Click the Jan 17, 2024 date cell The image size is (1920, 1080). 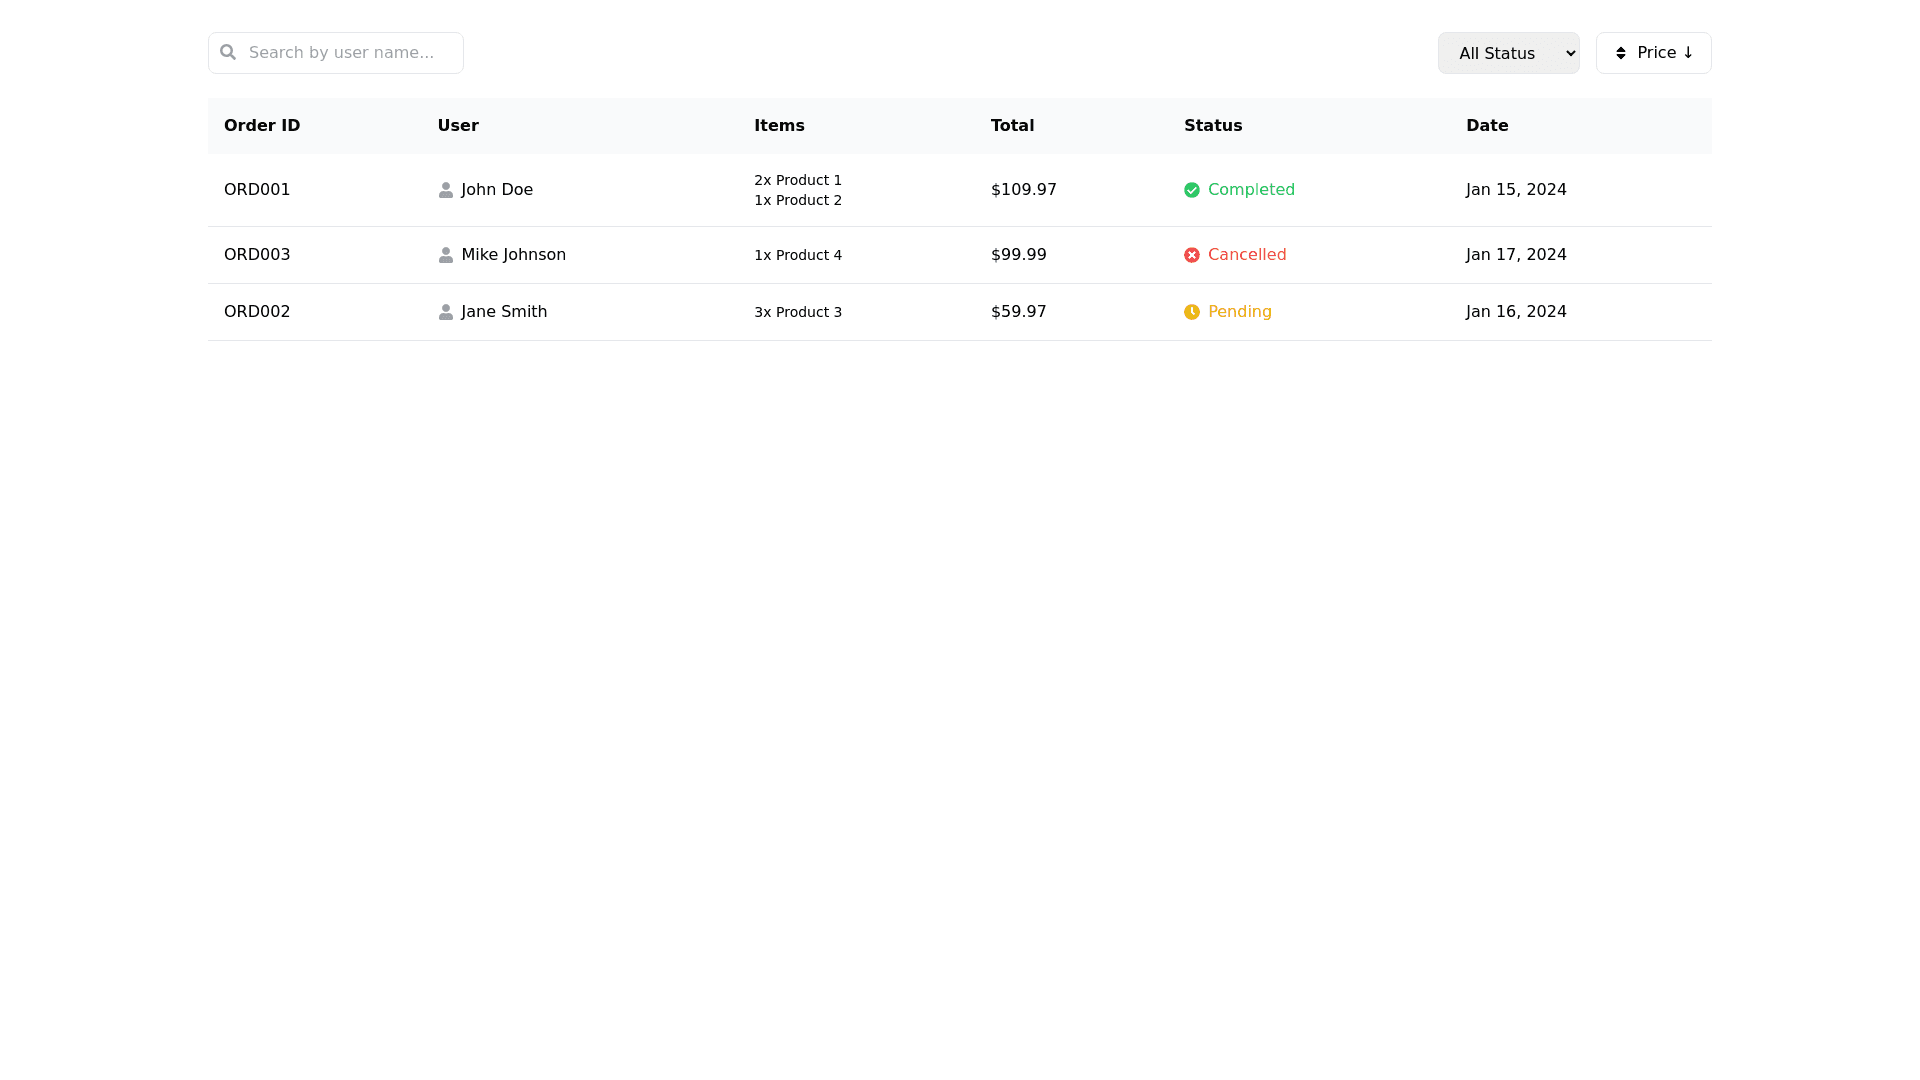click(1515, 255)
